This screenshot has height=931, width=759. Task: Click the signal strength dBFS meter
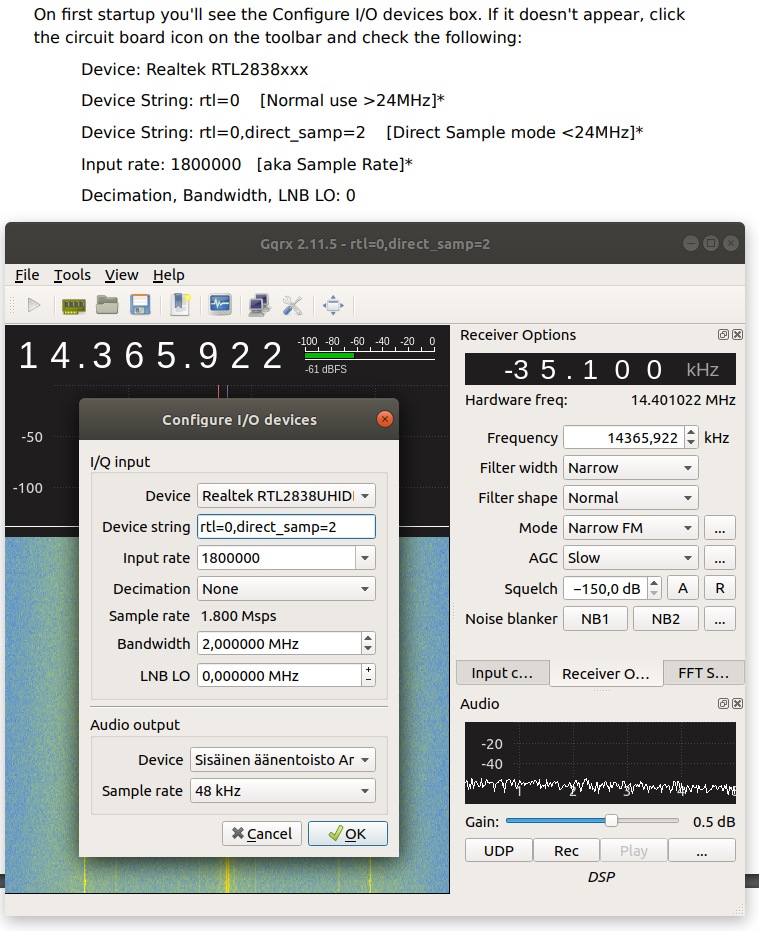pos(369,355)
